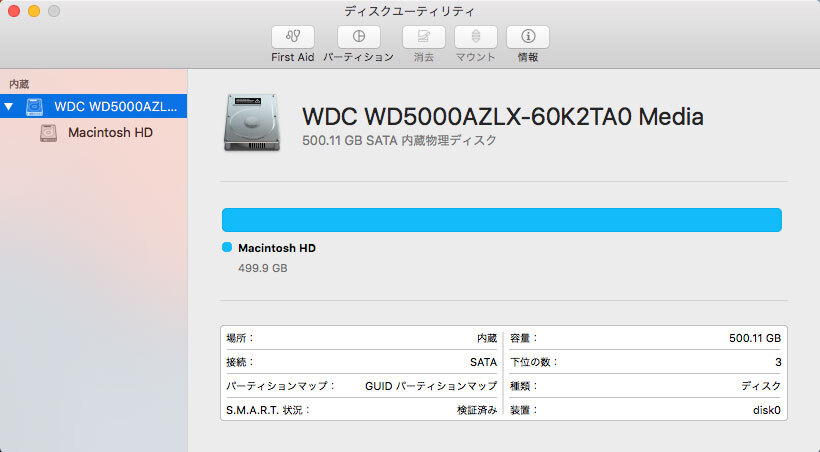Click the 場所 row value 内蔵
This screenshot has width=820, height=452.
[x=487, y=338]
